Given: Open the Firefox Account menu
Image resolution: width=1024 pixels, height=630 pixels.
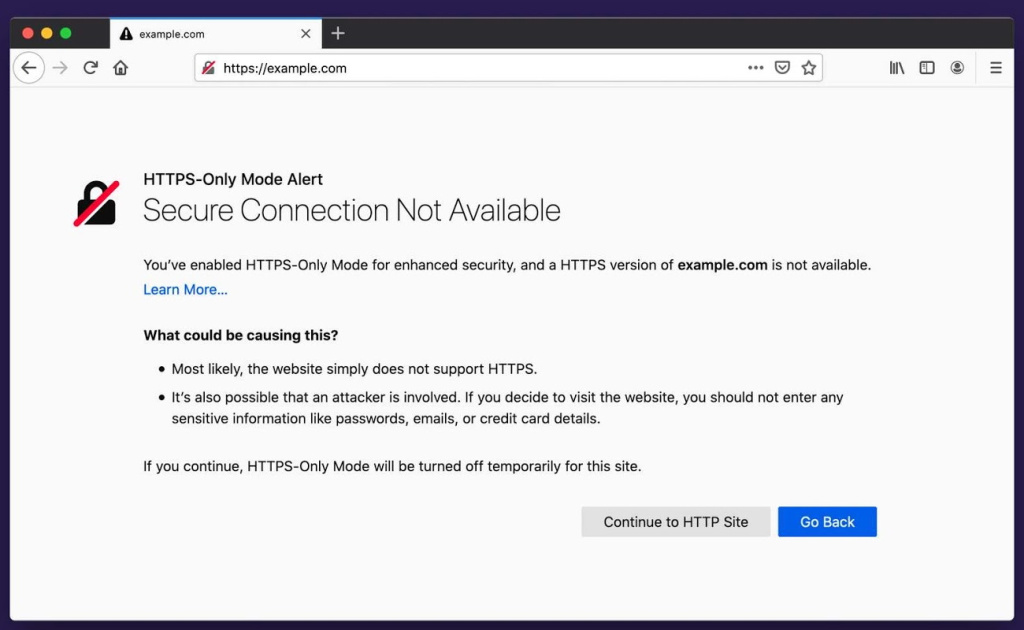Looking at the screenshot, I should [x=957, y=67].
